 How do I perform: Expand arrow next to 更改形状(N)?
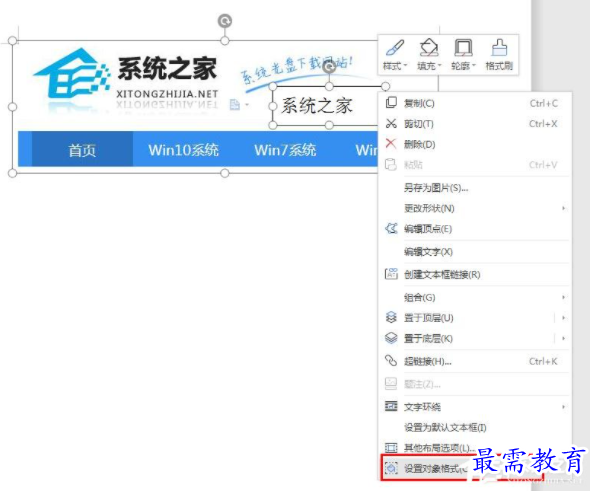[563, 208]
